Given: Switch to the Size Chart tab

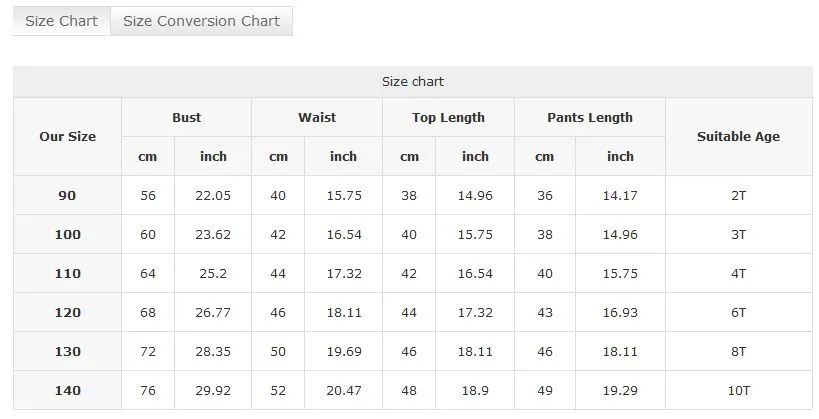Looking at the screenshot, I should [62, 21].
